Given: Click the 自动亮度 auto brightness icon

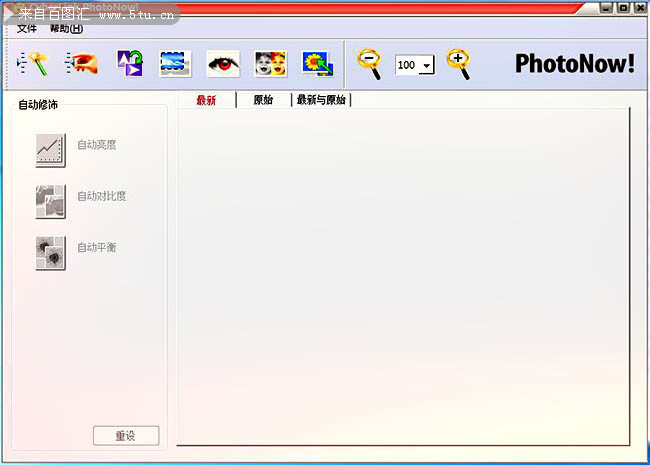Looking at the screenshot, I should [50, 150].
